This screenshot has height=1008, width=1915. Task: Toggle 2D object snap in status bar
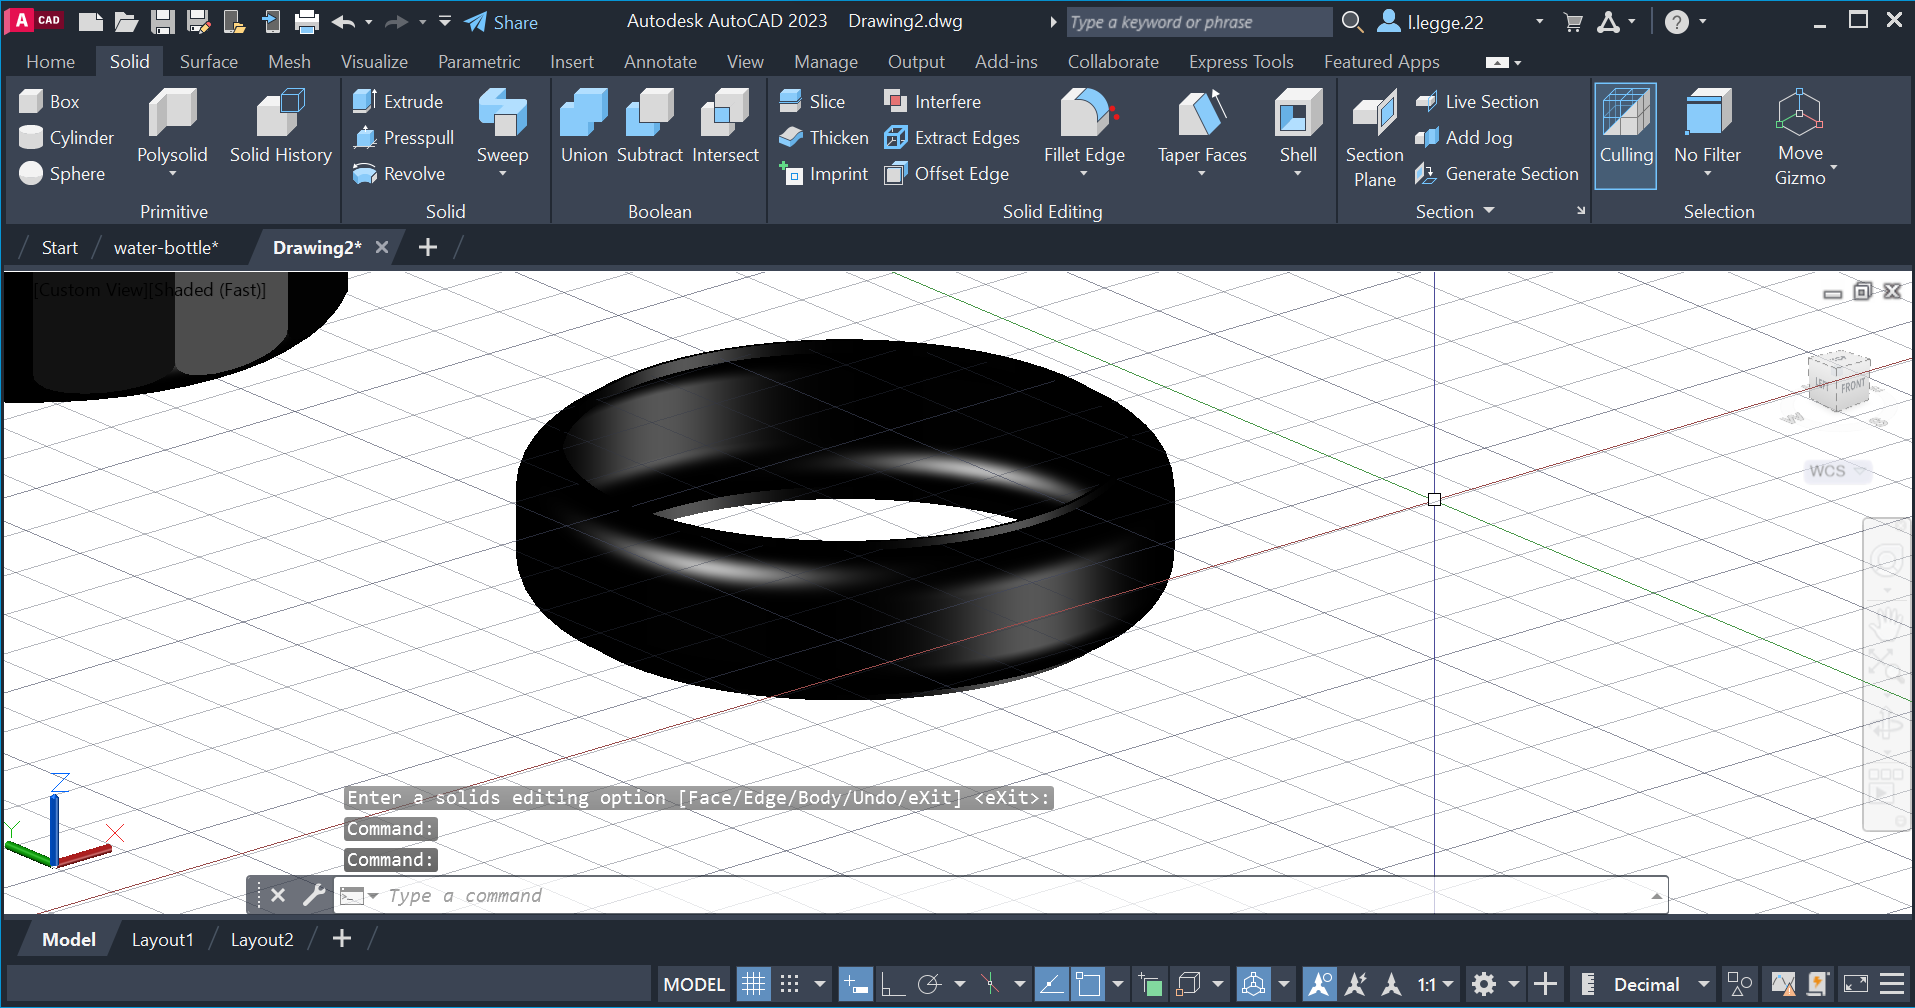(x=1087, y=984)
